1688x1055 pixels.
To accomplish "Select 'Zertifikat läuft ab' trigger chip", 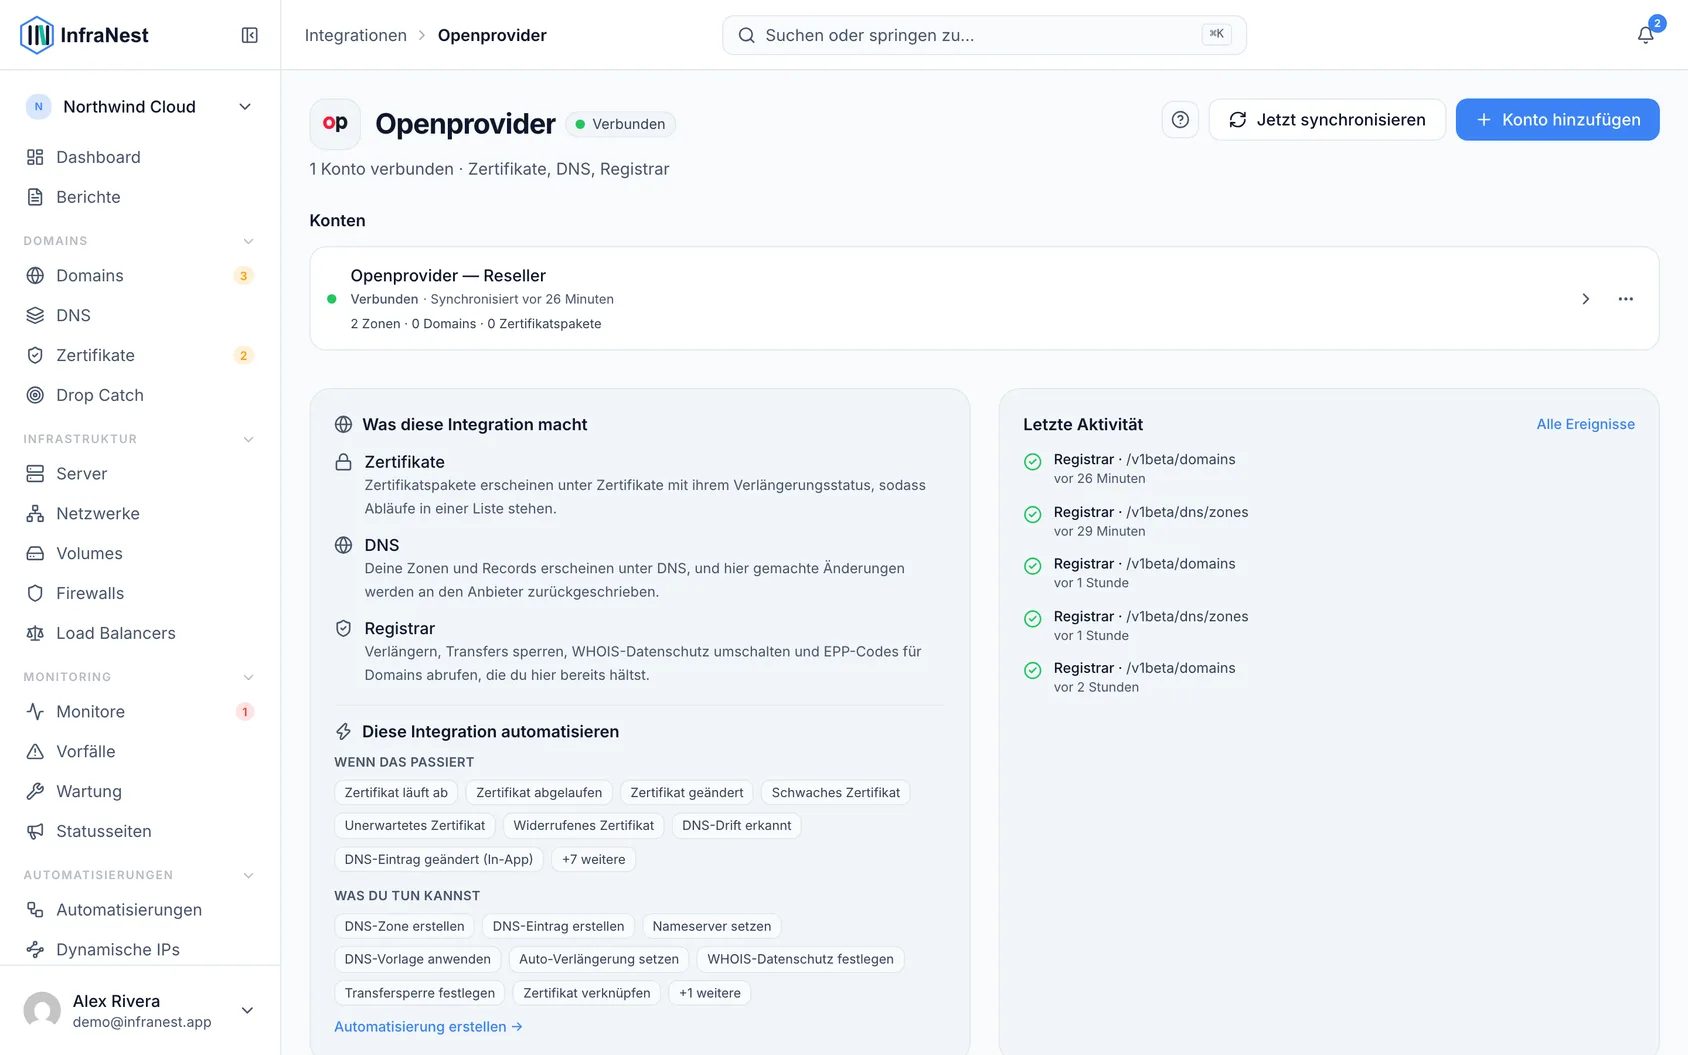I will tap(396, 793).
